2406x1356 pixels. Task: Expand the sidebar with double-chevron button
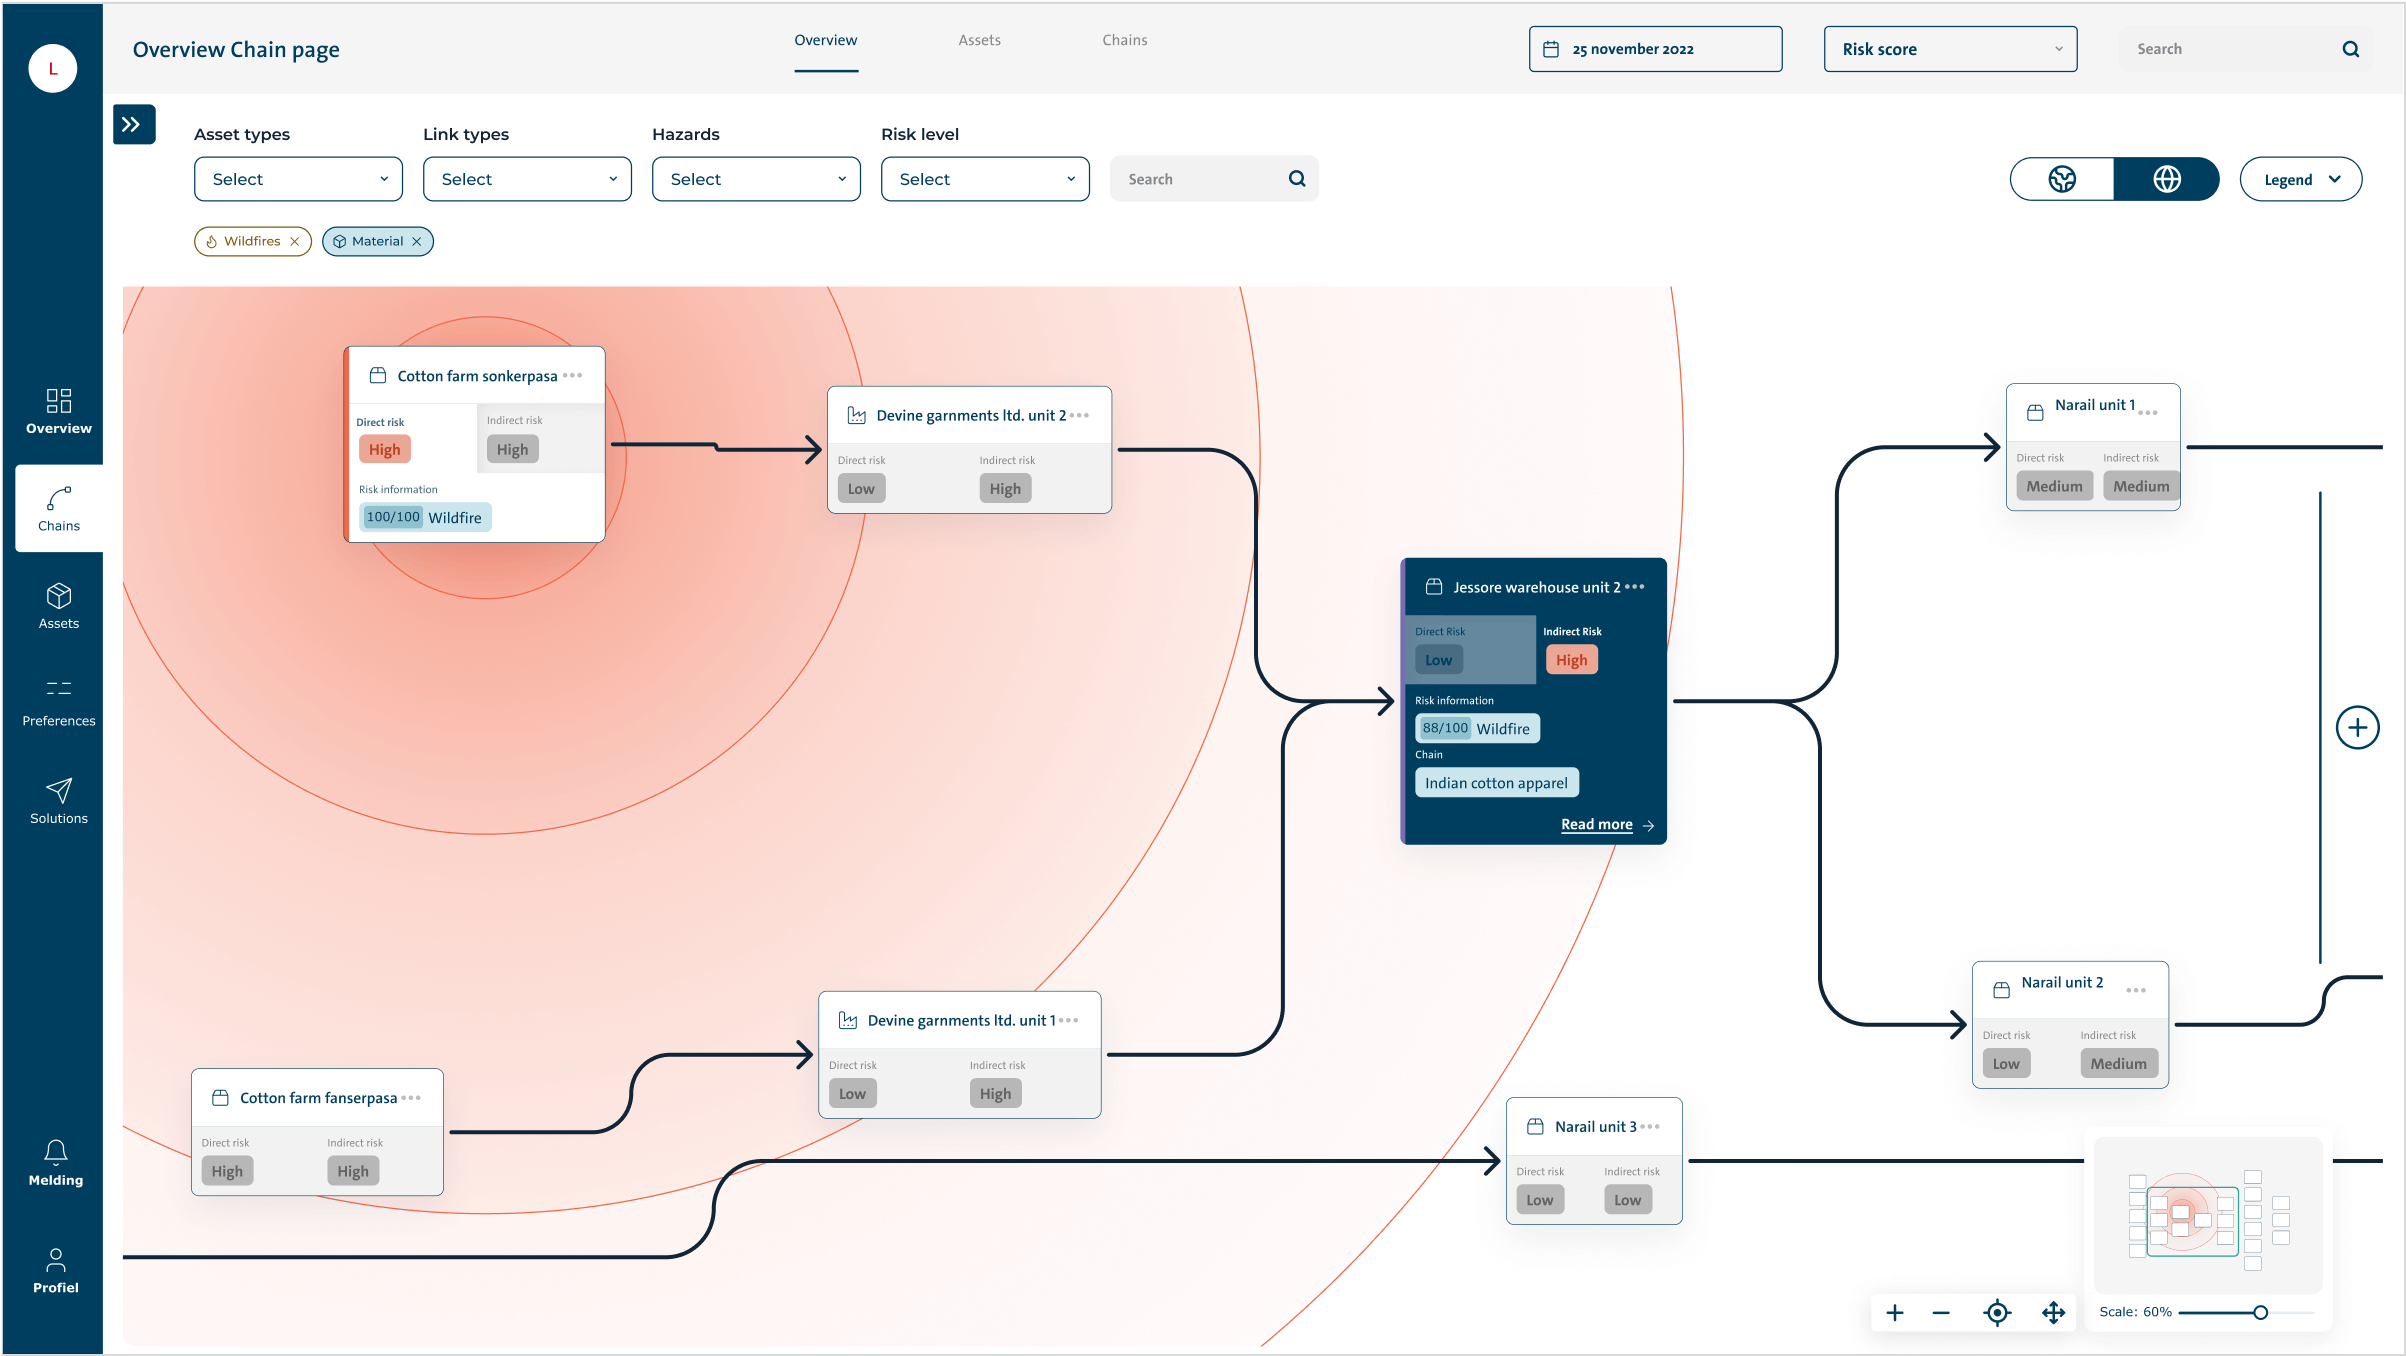click(x=133, y=125)
